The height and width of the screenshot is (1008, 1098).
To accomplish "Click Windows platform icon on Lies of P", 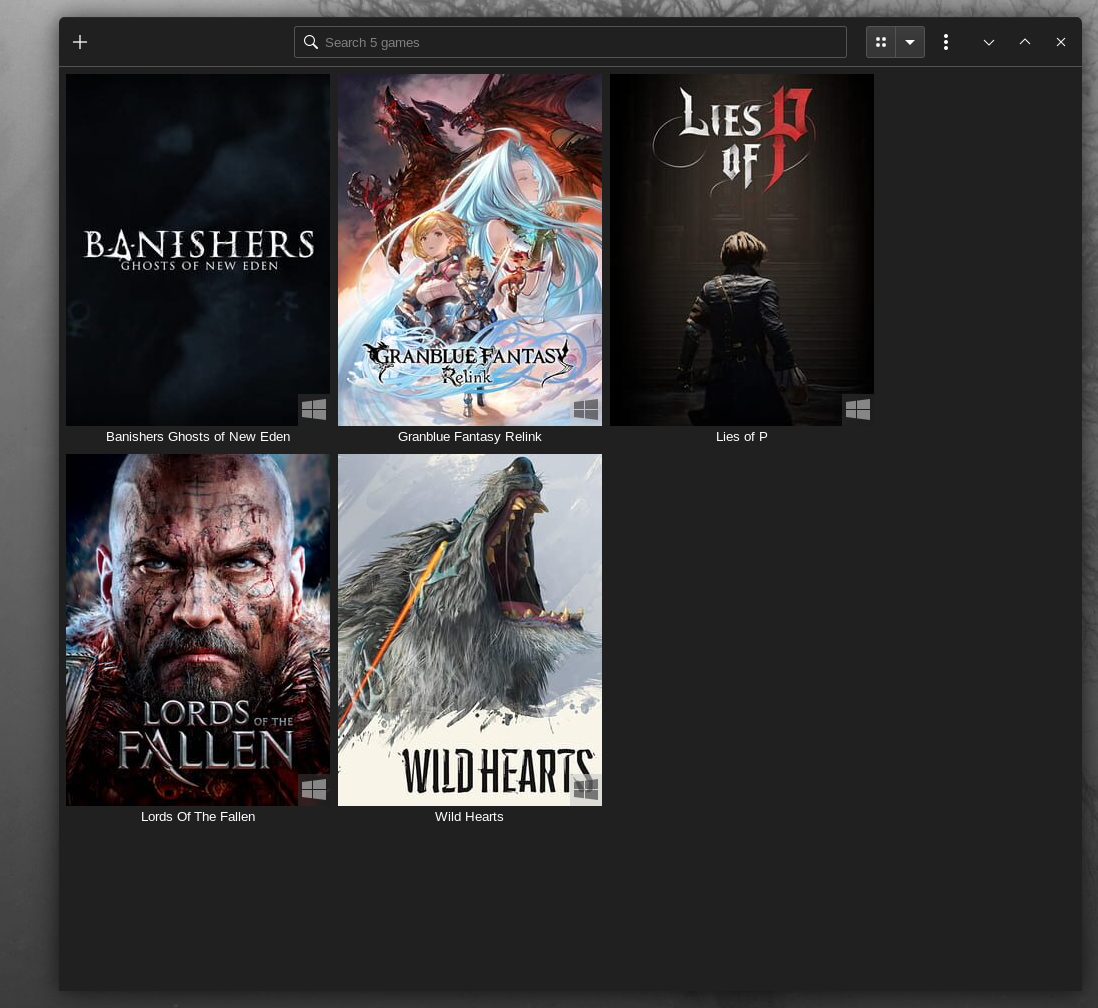I will (858, 410).
